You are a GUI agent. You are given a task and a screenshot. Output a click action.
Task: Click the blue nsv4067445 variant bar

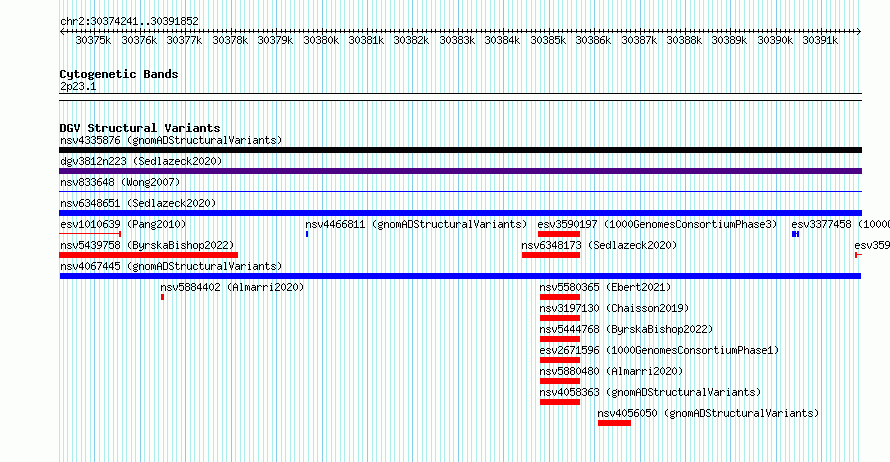(x=460, y=276)
